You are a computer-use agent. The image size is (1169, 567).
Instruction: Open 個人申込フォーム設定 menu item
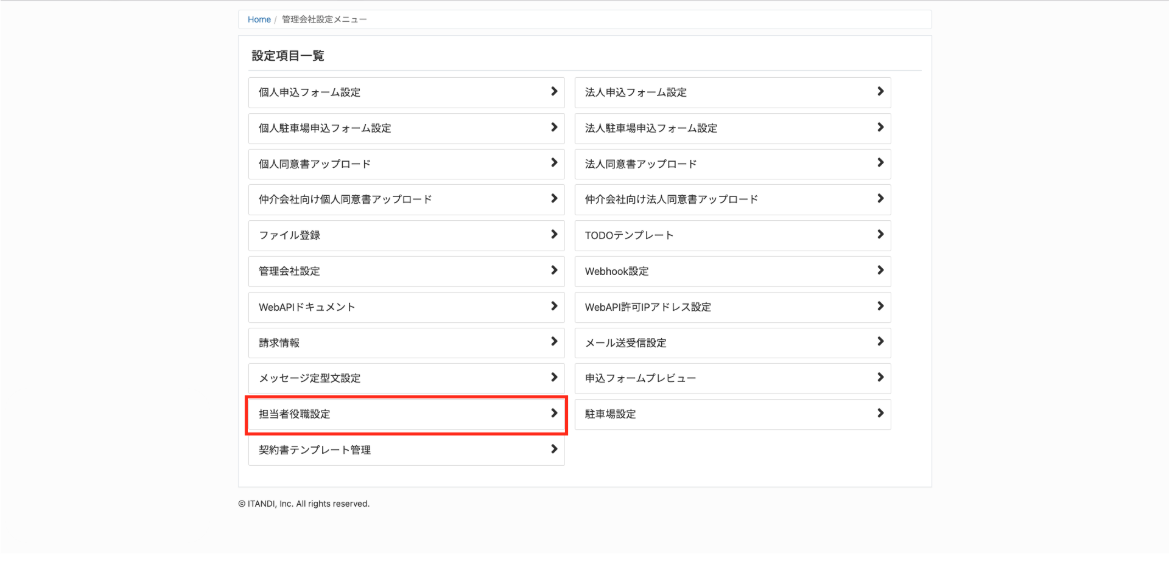click(406, 92)
